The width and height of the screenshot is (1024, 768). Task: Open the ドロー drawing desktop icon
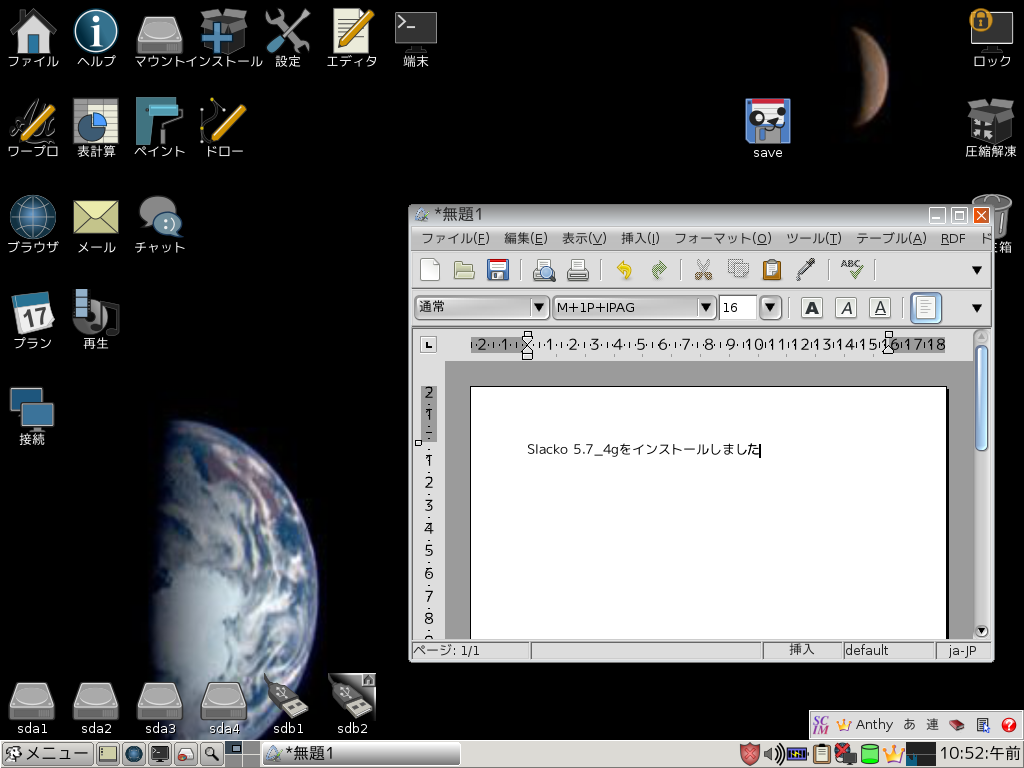coord(223,128)
